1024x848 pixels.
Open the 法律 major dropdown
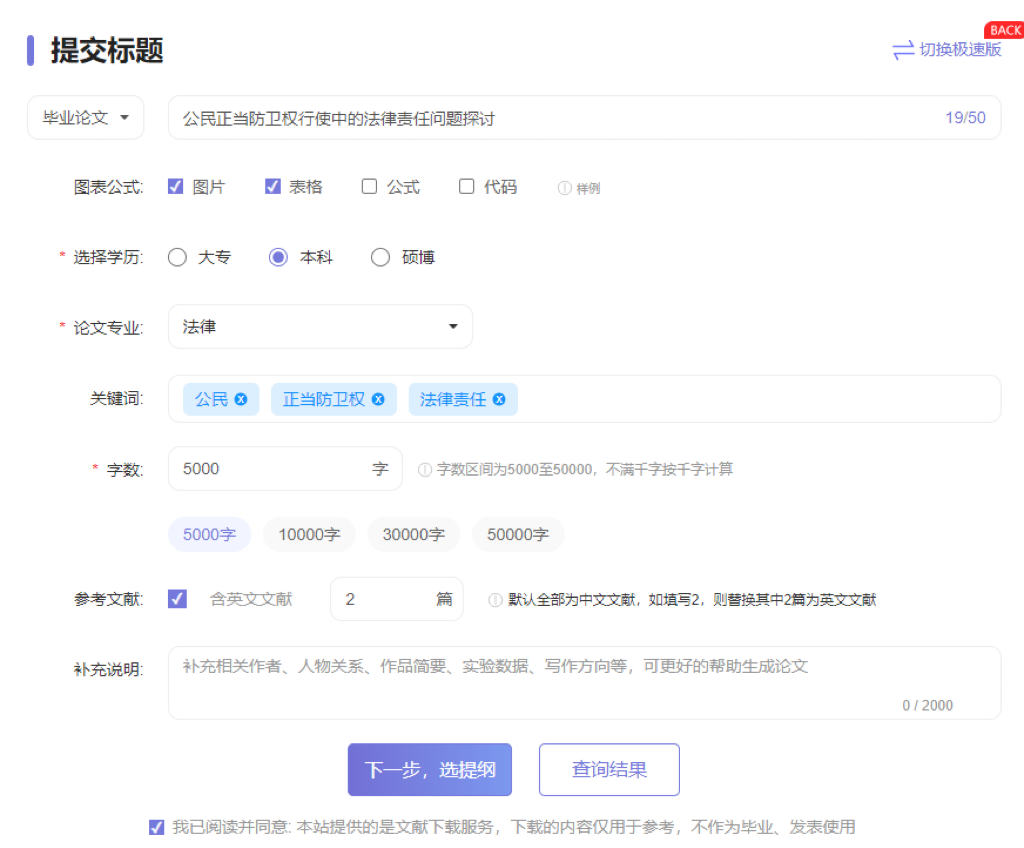click(320, 327)
